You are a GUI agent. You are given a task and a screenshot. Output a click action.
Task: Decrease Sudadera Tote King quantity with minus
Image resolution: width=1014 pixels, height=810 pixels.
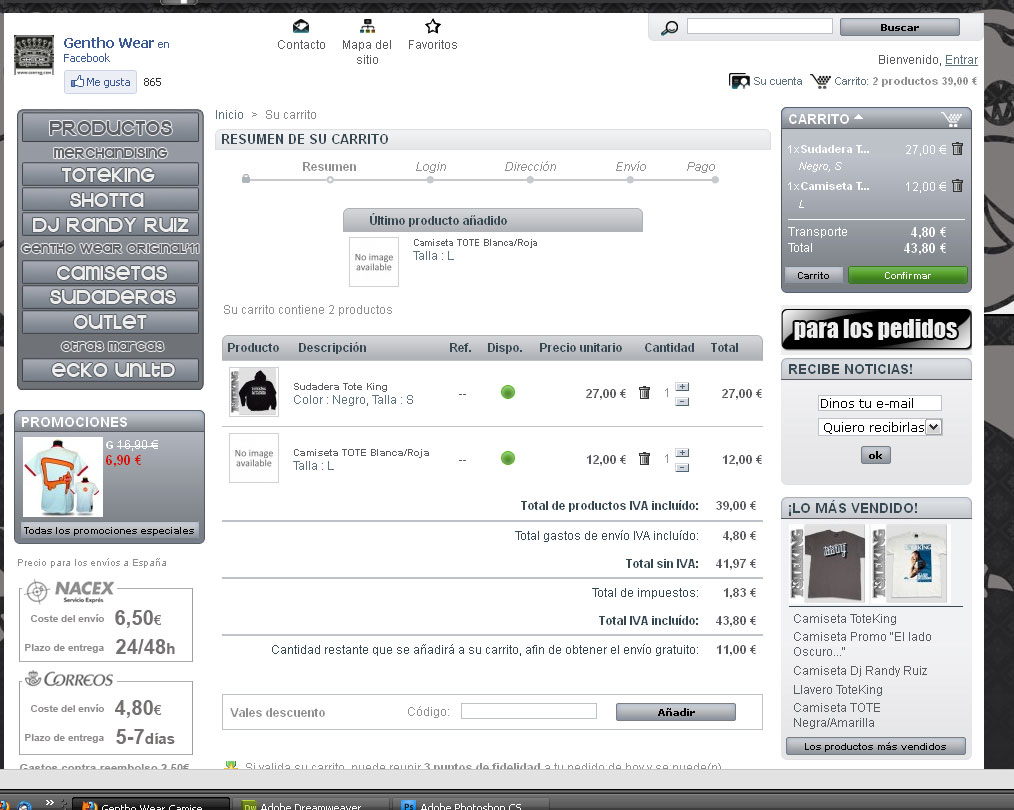click(682, 401)
